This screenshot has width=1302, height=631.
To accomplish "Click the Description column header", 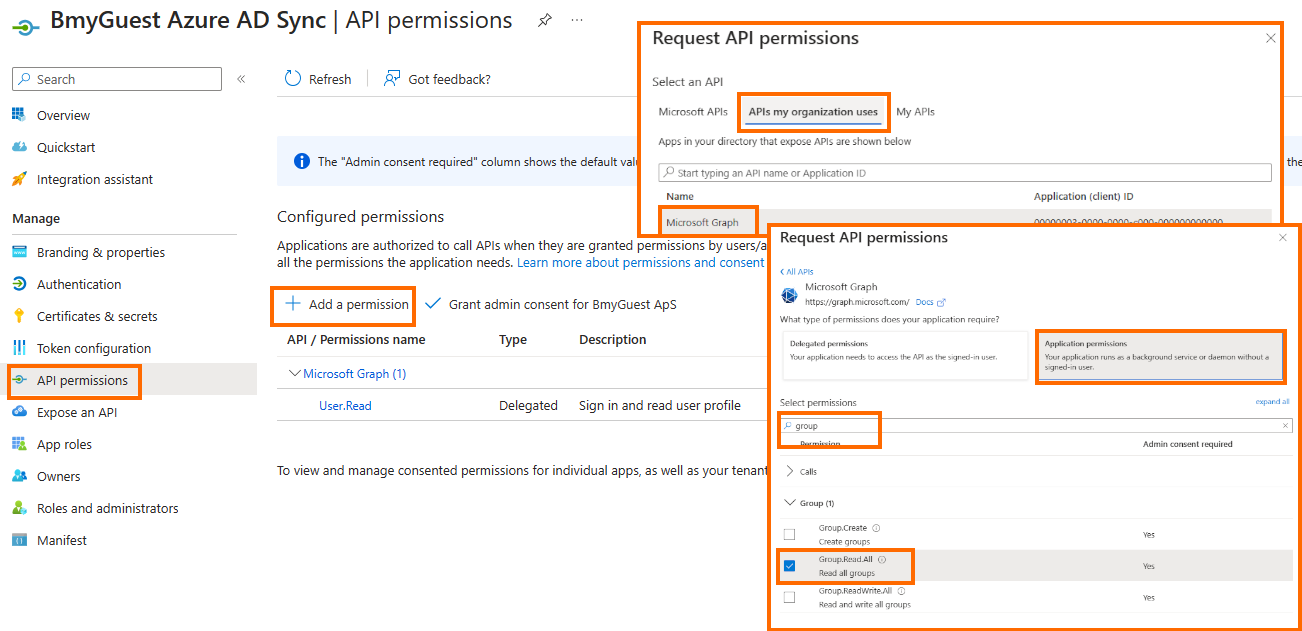I will (x=613, y=340).
